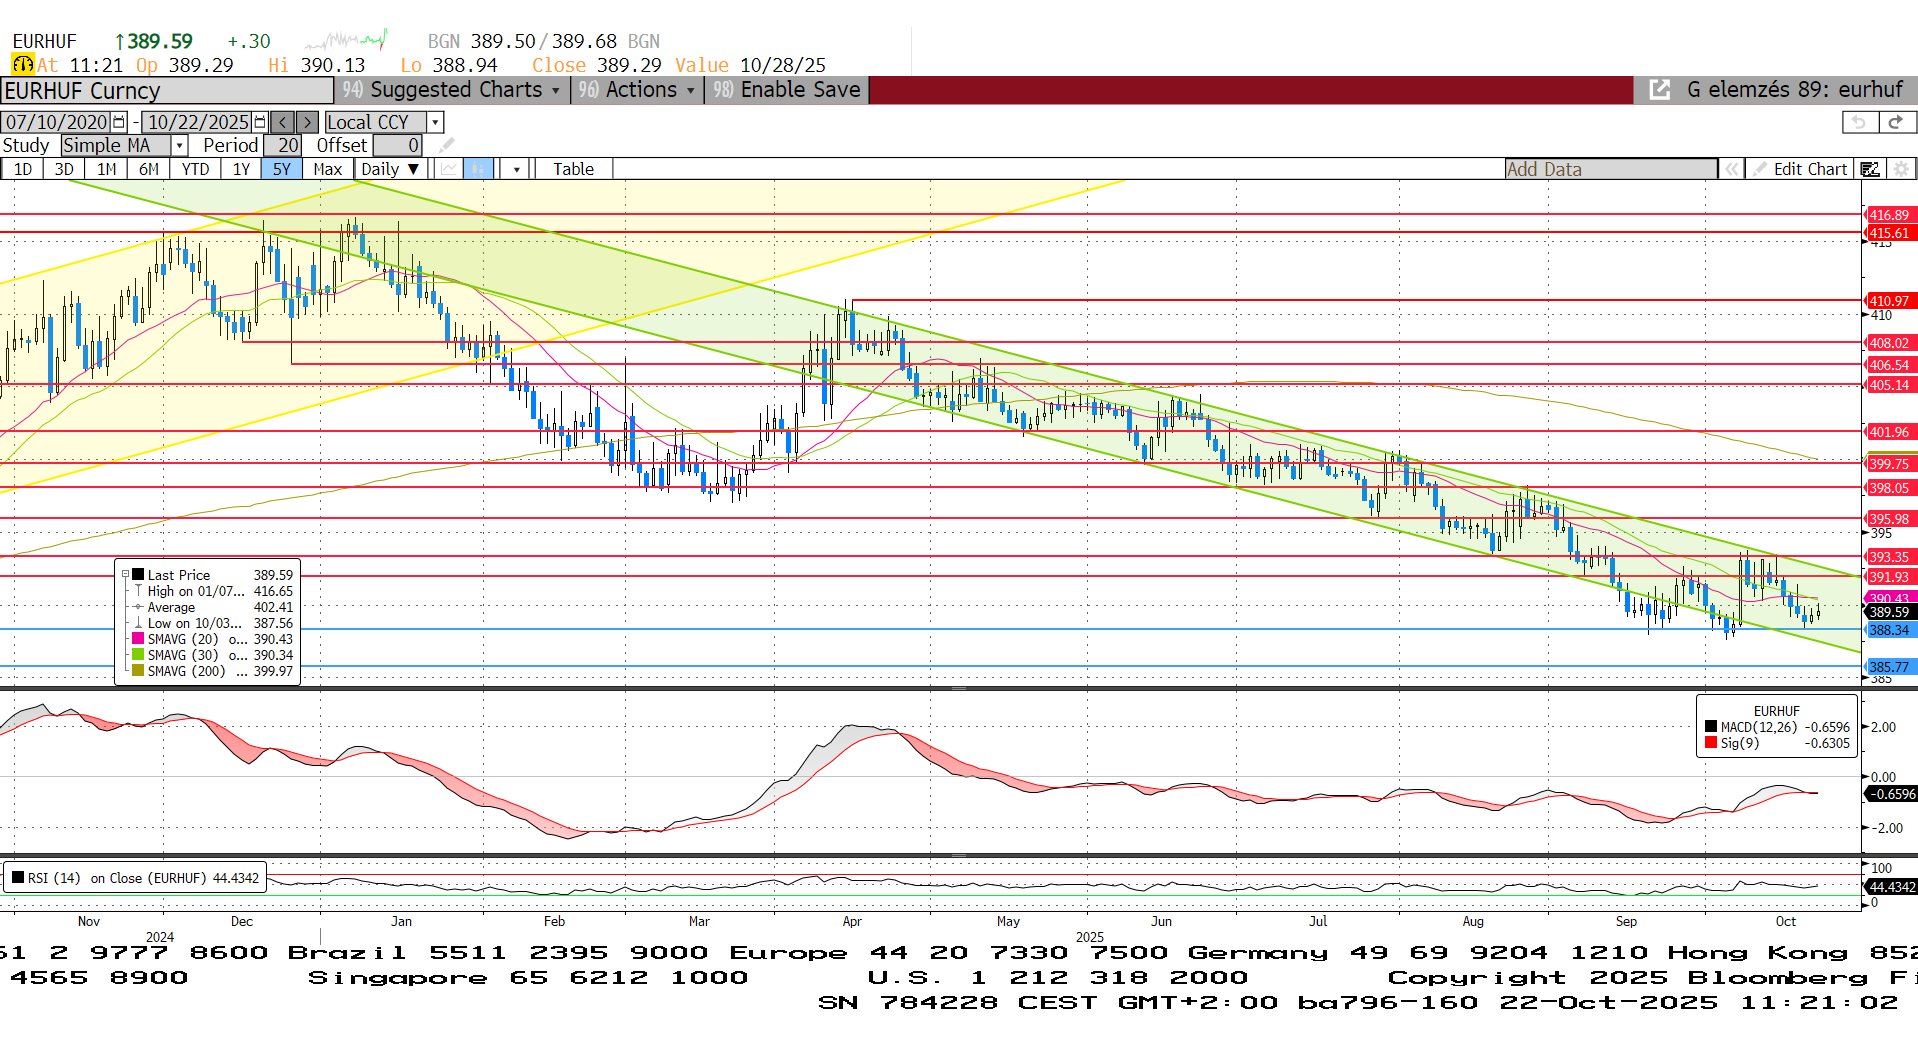This screenshot has height=1054, width=1918.
Task: Open the Actions menu
Action: [x=638, y=90]
